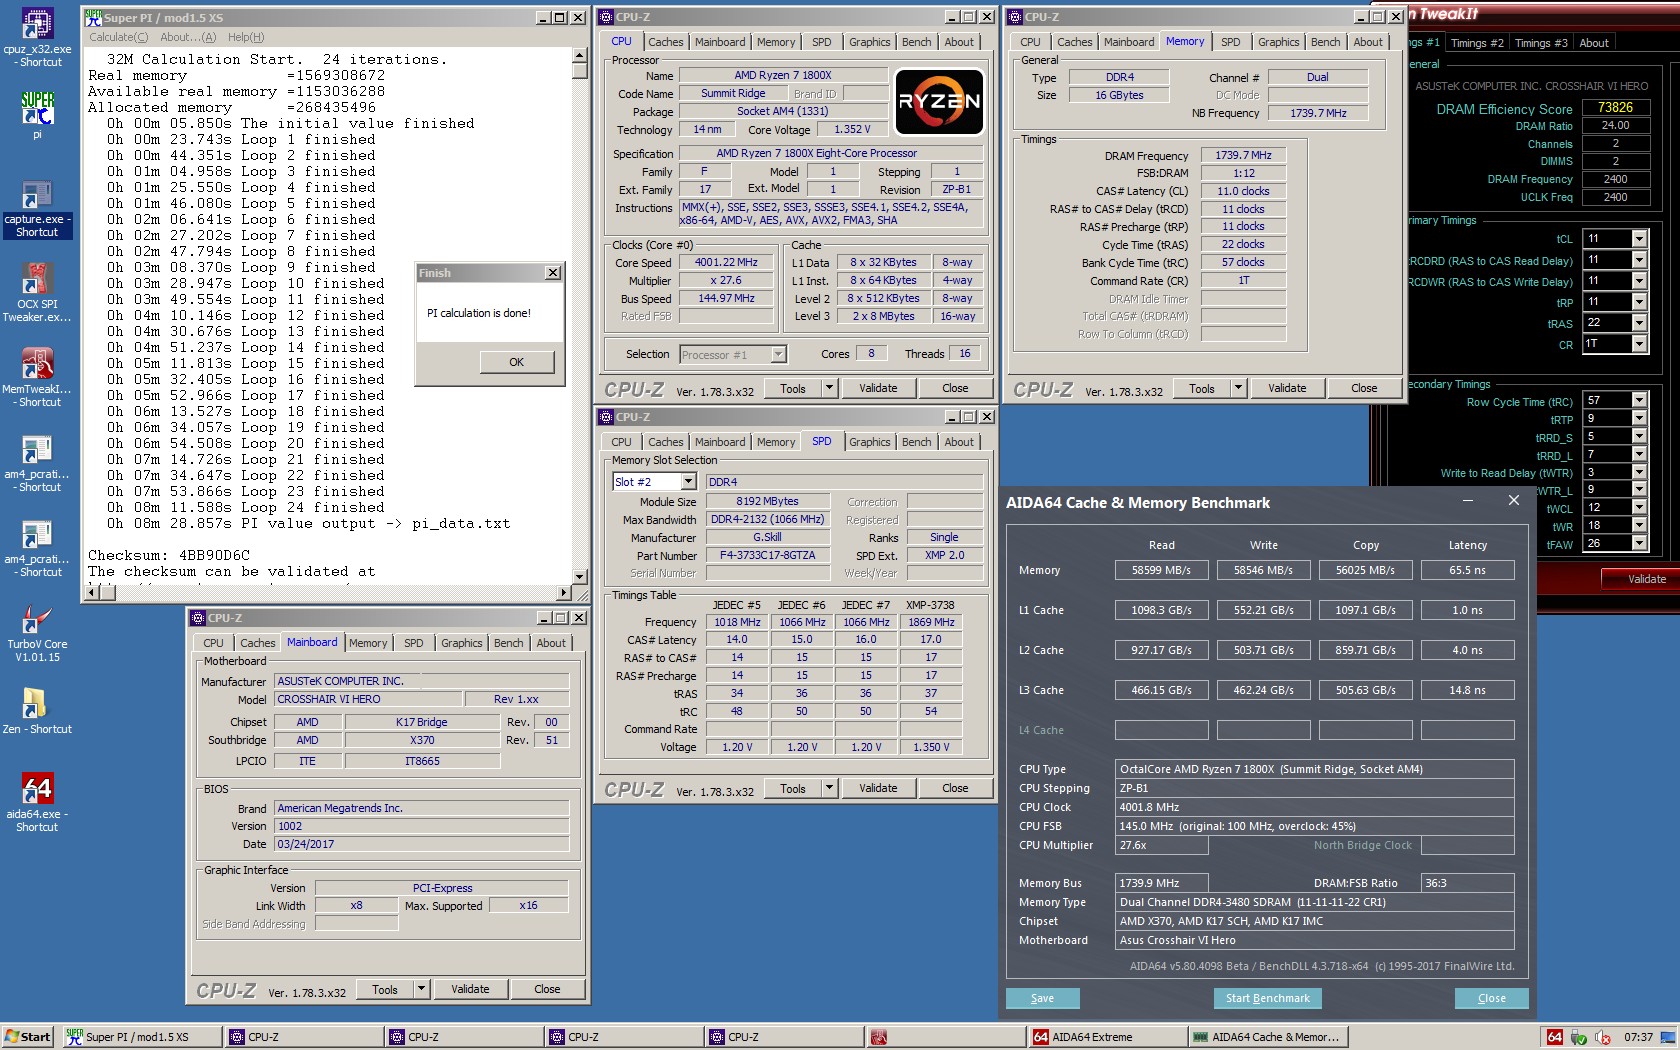Expand the Slot #2 memory slot dropdown
The height and width of the screenshot is (1050, 1680).
[688, 482]
